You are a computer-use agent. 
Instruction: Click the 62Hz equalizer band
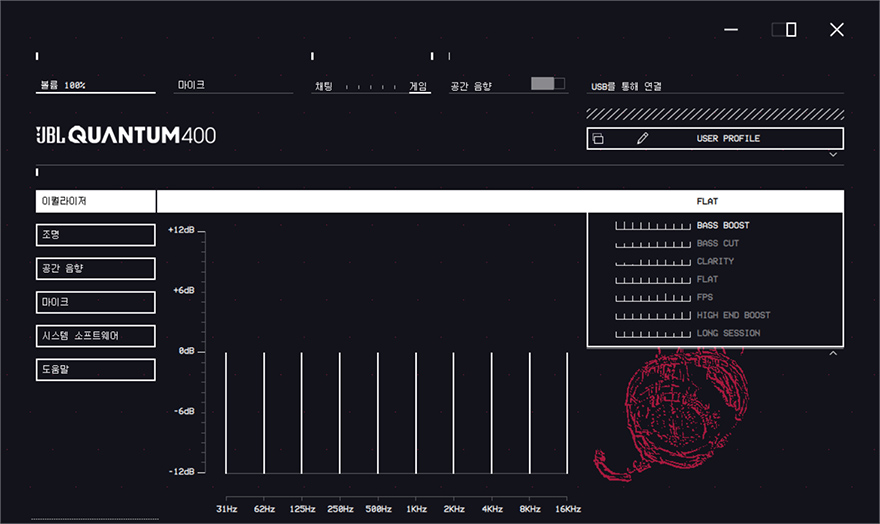point(264,413)
